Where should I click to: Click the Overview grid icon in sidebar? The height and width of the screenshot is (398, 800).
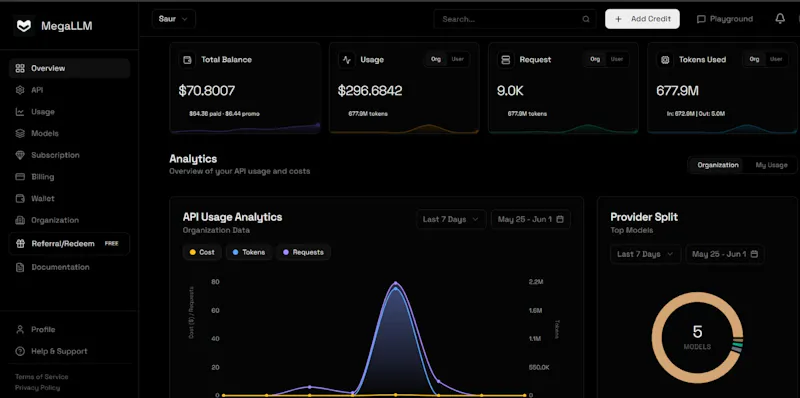point(20,68)
